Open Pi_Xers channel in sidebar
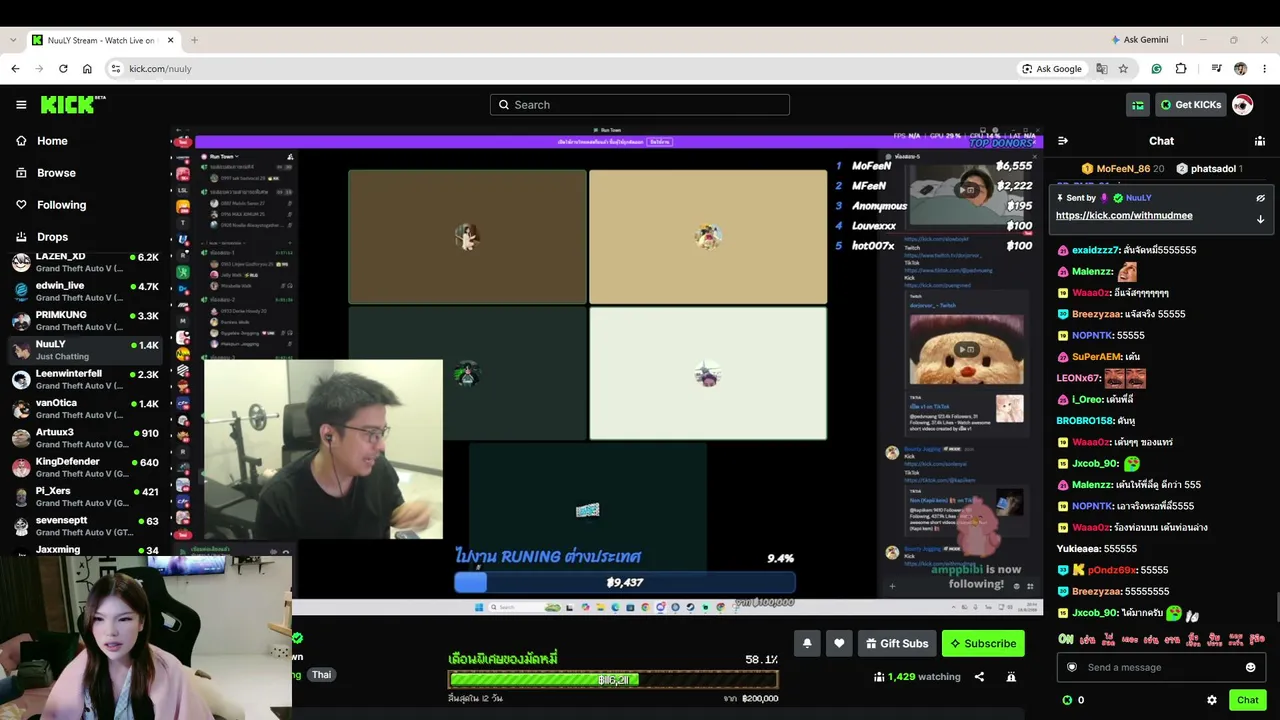 [85, 496]
